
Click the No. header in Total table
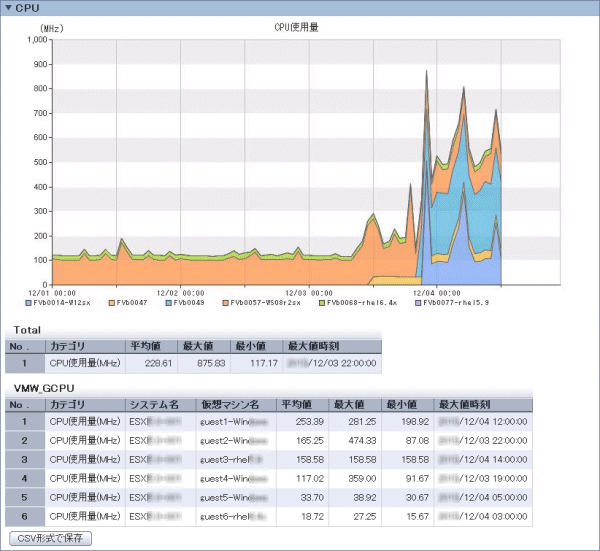21,346
